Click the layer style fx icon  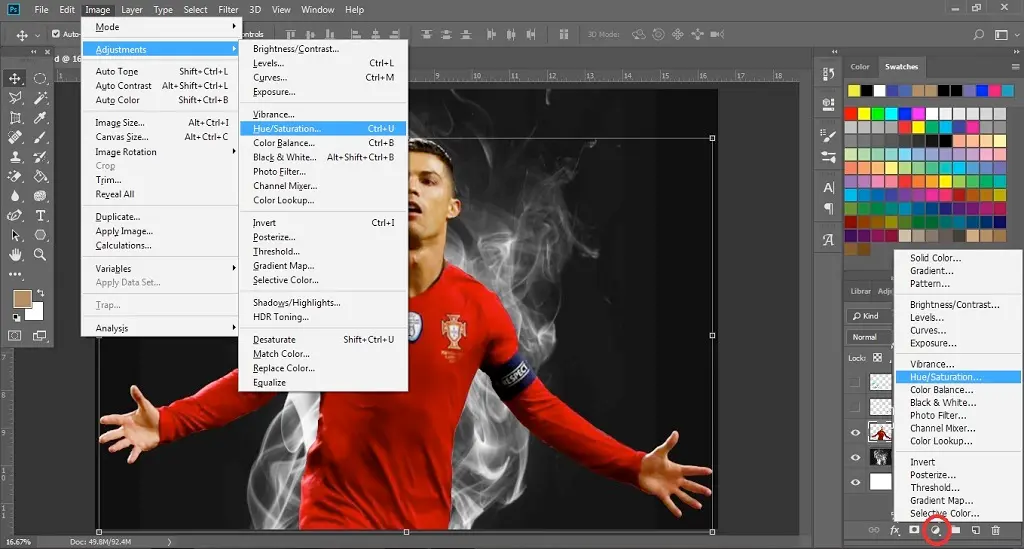coord(895,530)
